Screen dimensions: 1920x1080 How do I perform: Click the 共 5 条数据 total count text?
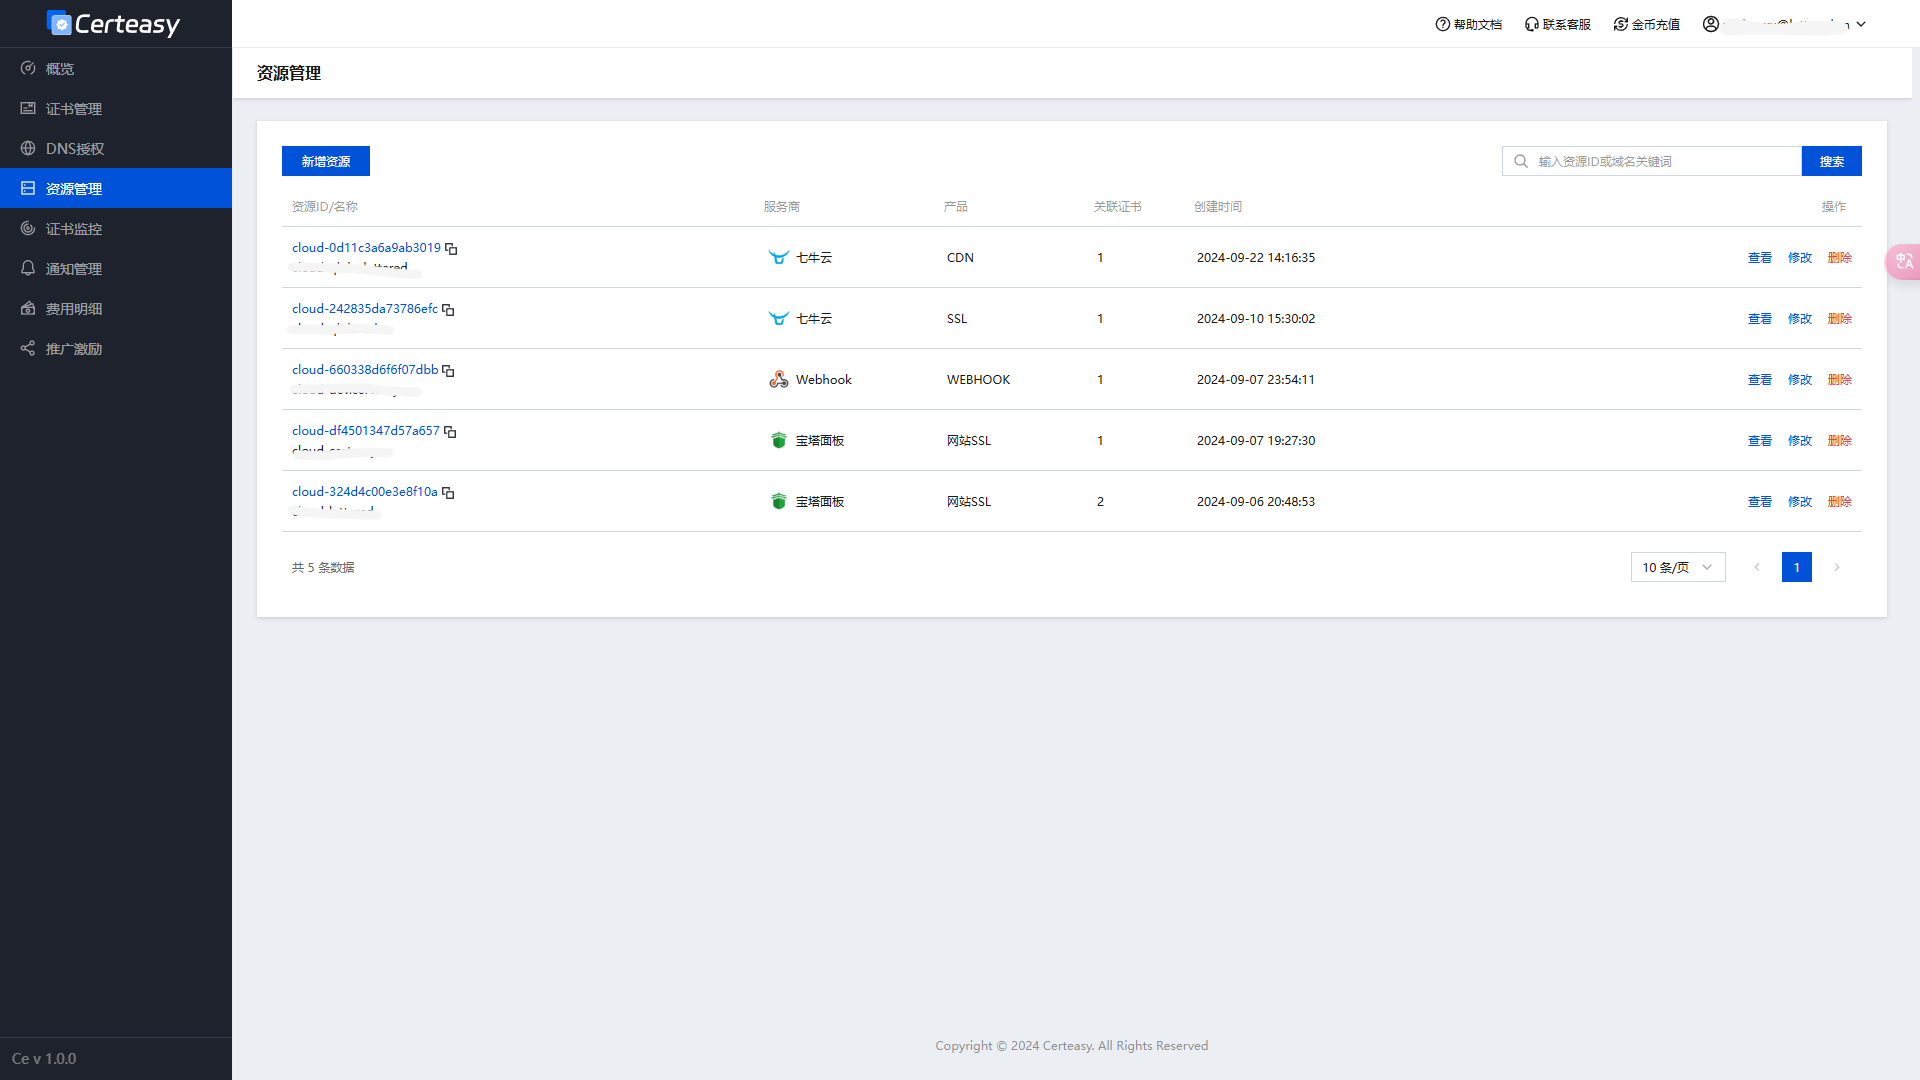(323, 567)
